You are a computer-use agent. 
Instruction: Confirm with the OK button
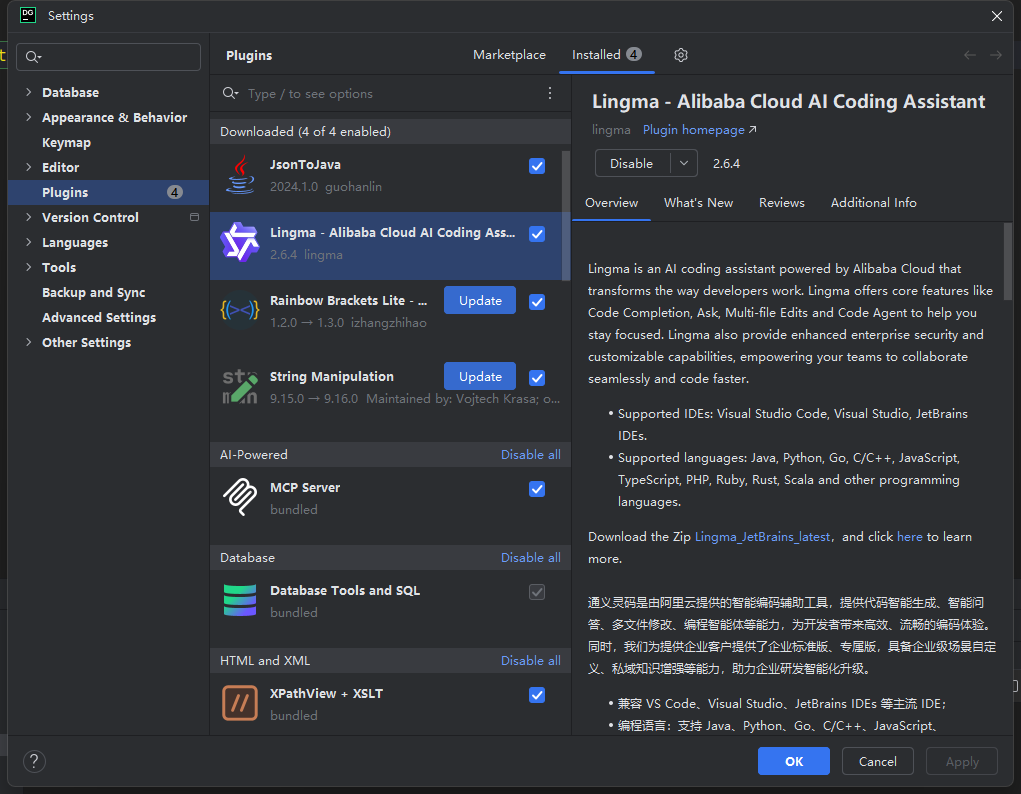(x=794, y=761)
